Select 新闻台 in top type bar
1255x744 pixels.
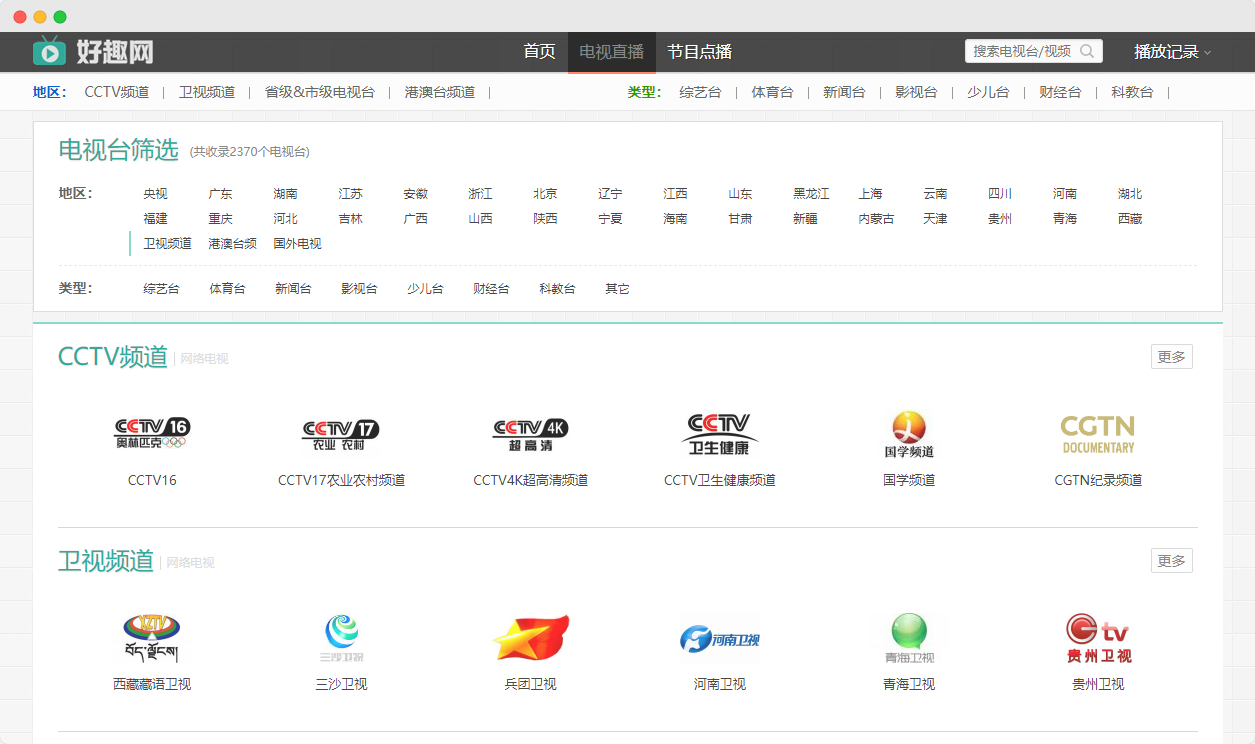point(844,92)
